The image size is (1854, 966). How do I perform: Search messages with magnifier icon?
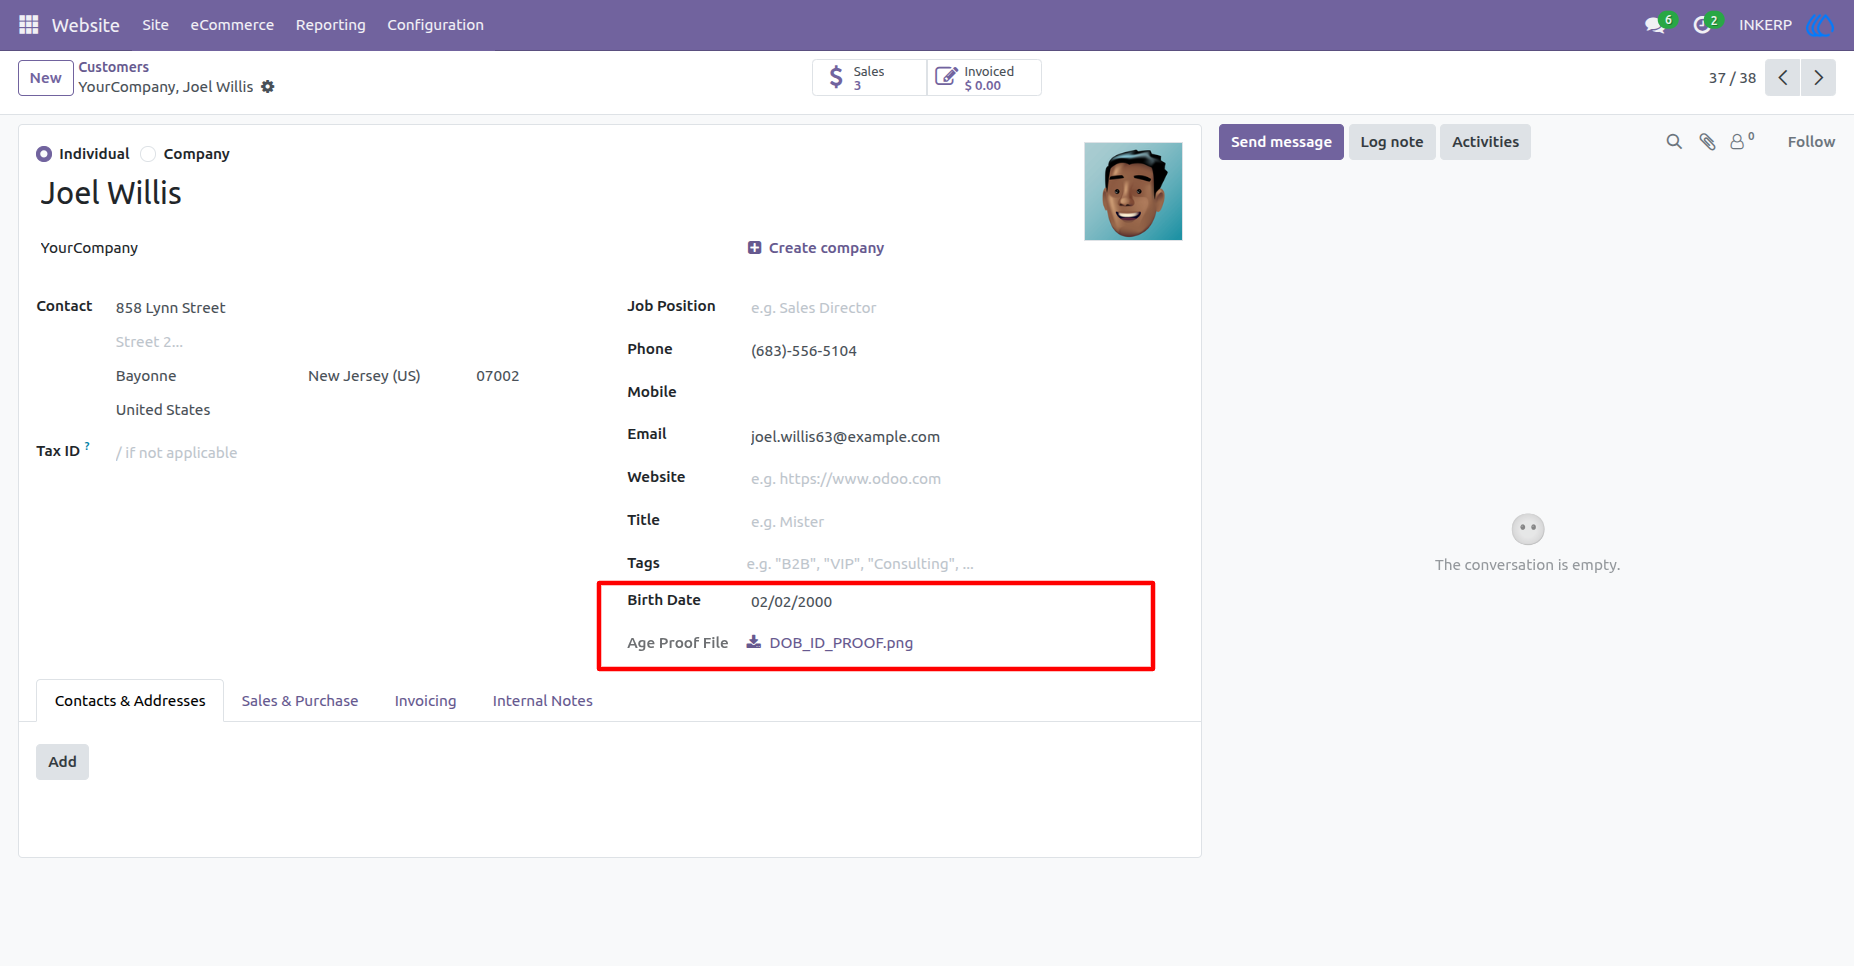point(1674,142)
